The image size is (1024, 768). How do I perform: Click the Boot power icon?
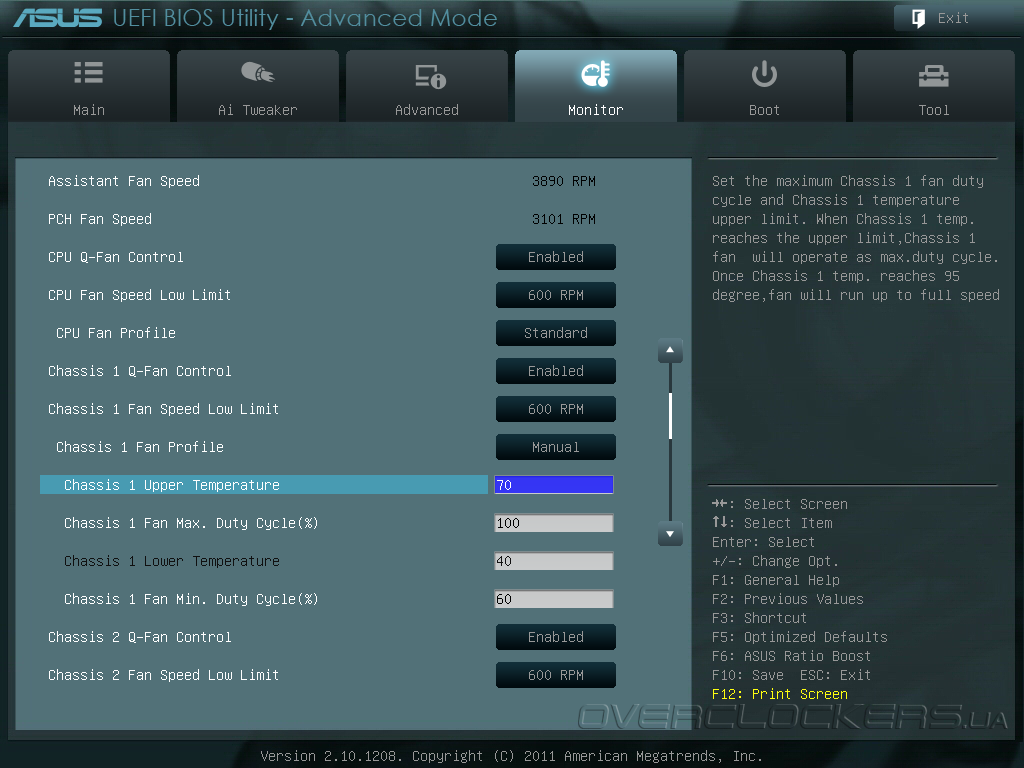click(764, 74)
